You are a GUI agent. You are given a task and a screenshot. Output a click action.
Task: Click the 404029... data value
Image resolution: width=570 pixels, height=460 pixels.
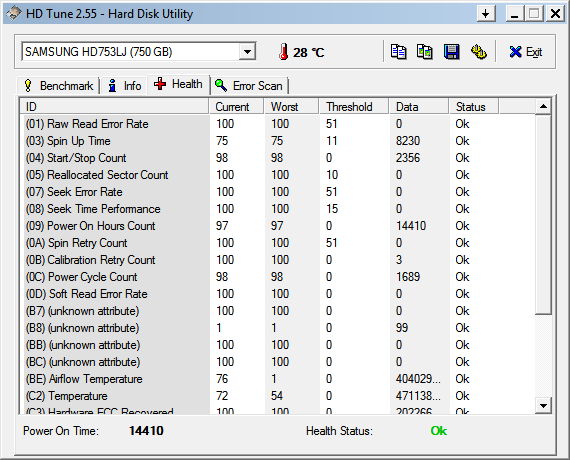point(418,379)
